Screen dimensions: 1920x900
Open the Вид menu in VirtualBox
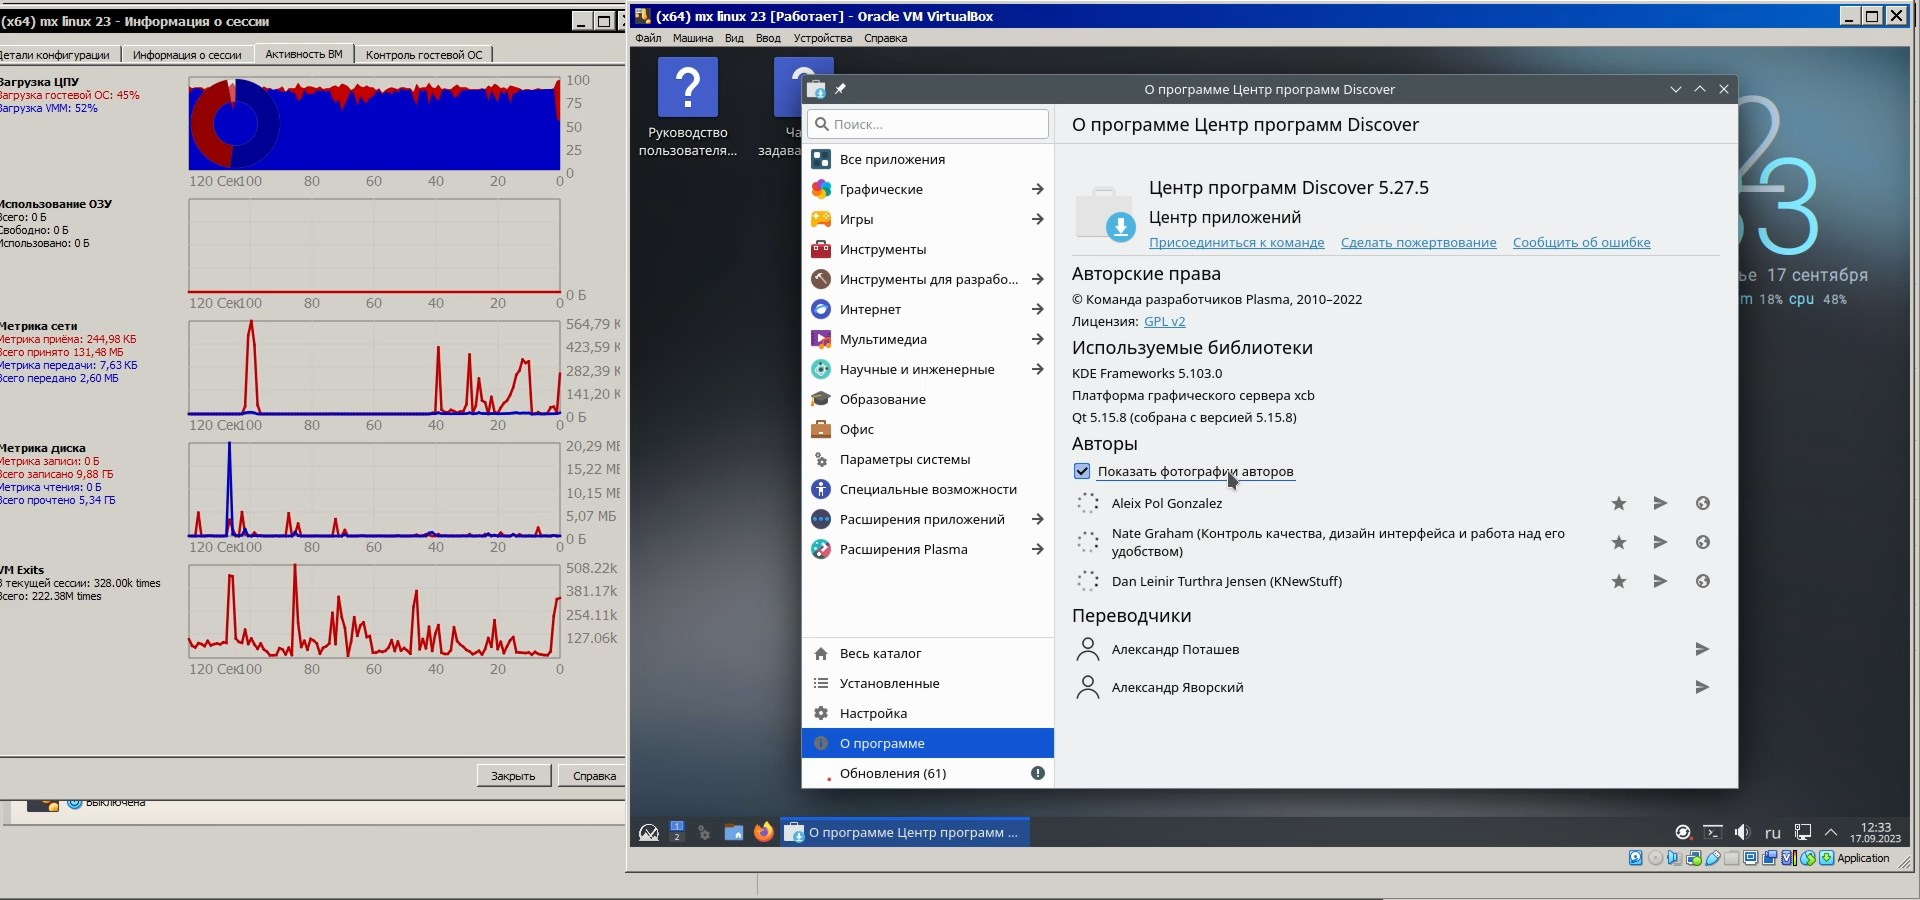[x=734, y=38]
